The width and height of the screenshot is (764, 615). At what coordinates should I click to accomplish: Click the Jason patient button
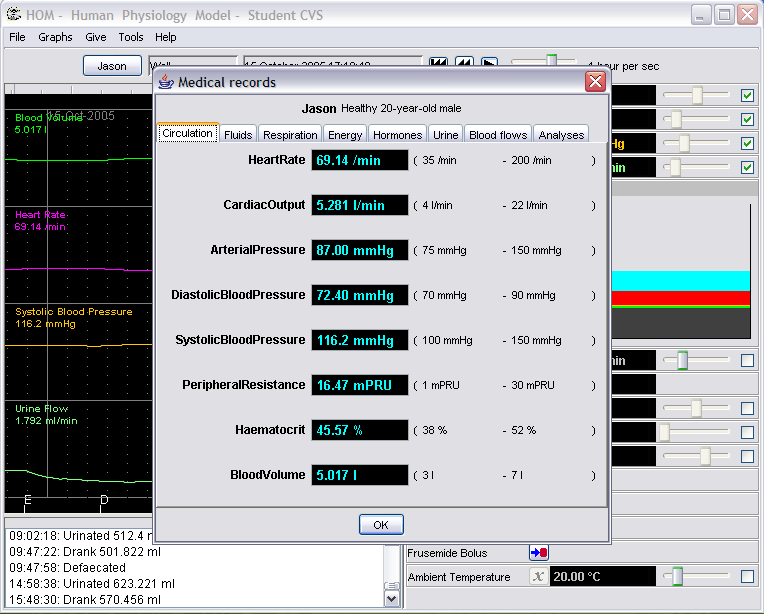(x=112, y=66)
